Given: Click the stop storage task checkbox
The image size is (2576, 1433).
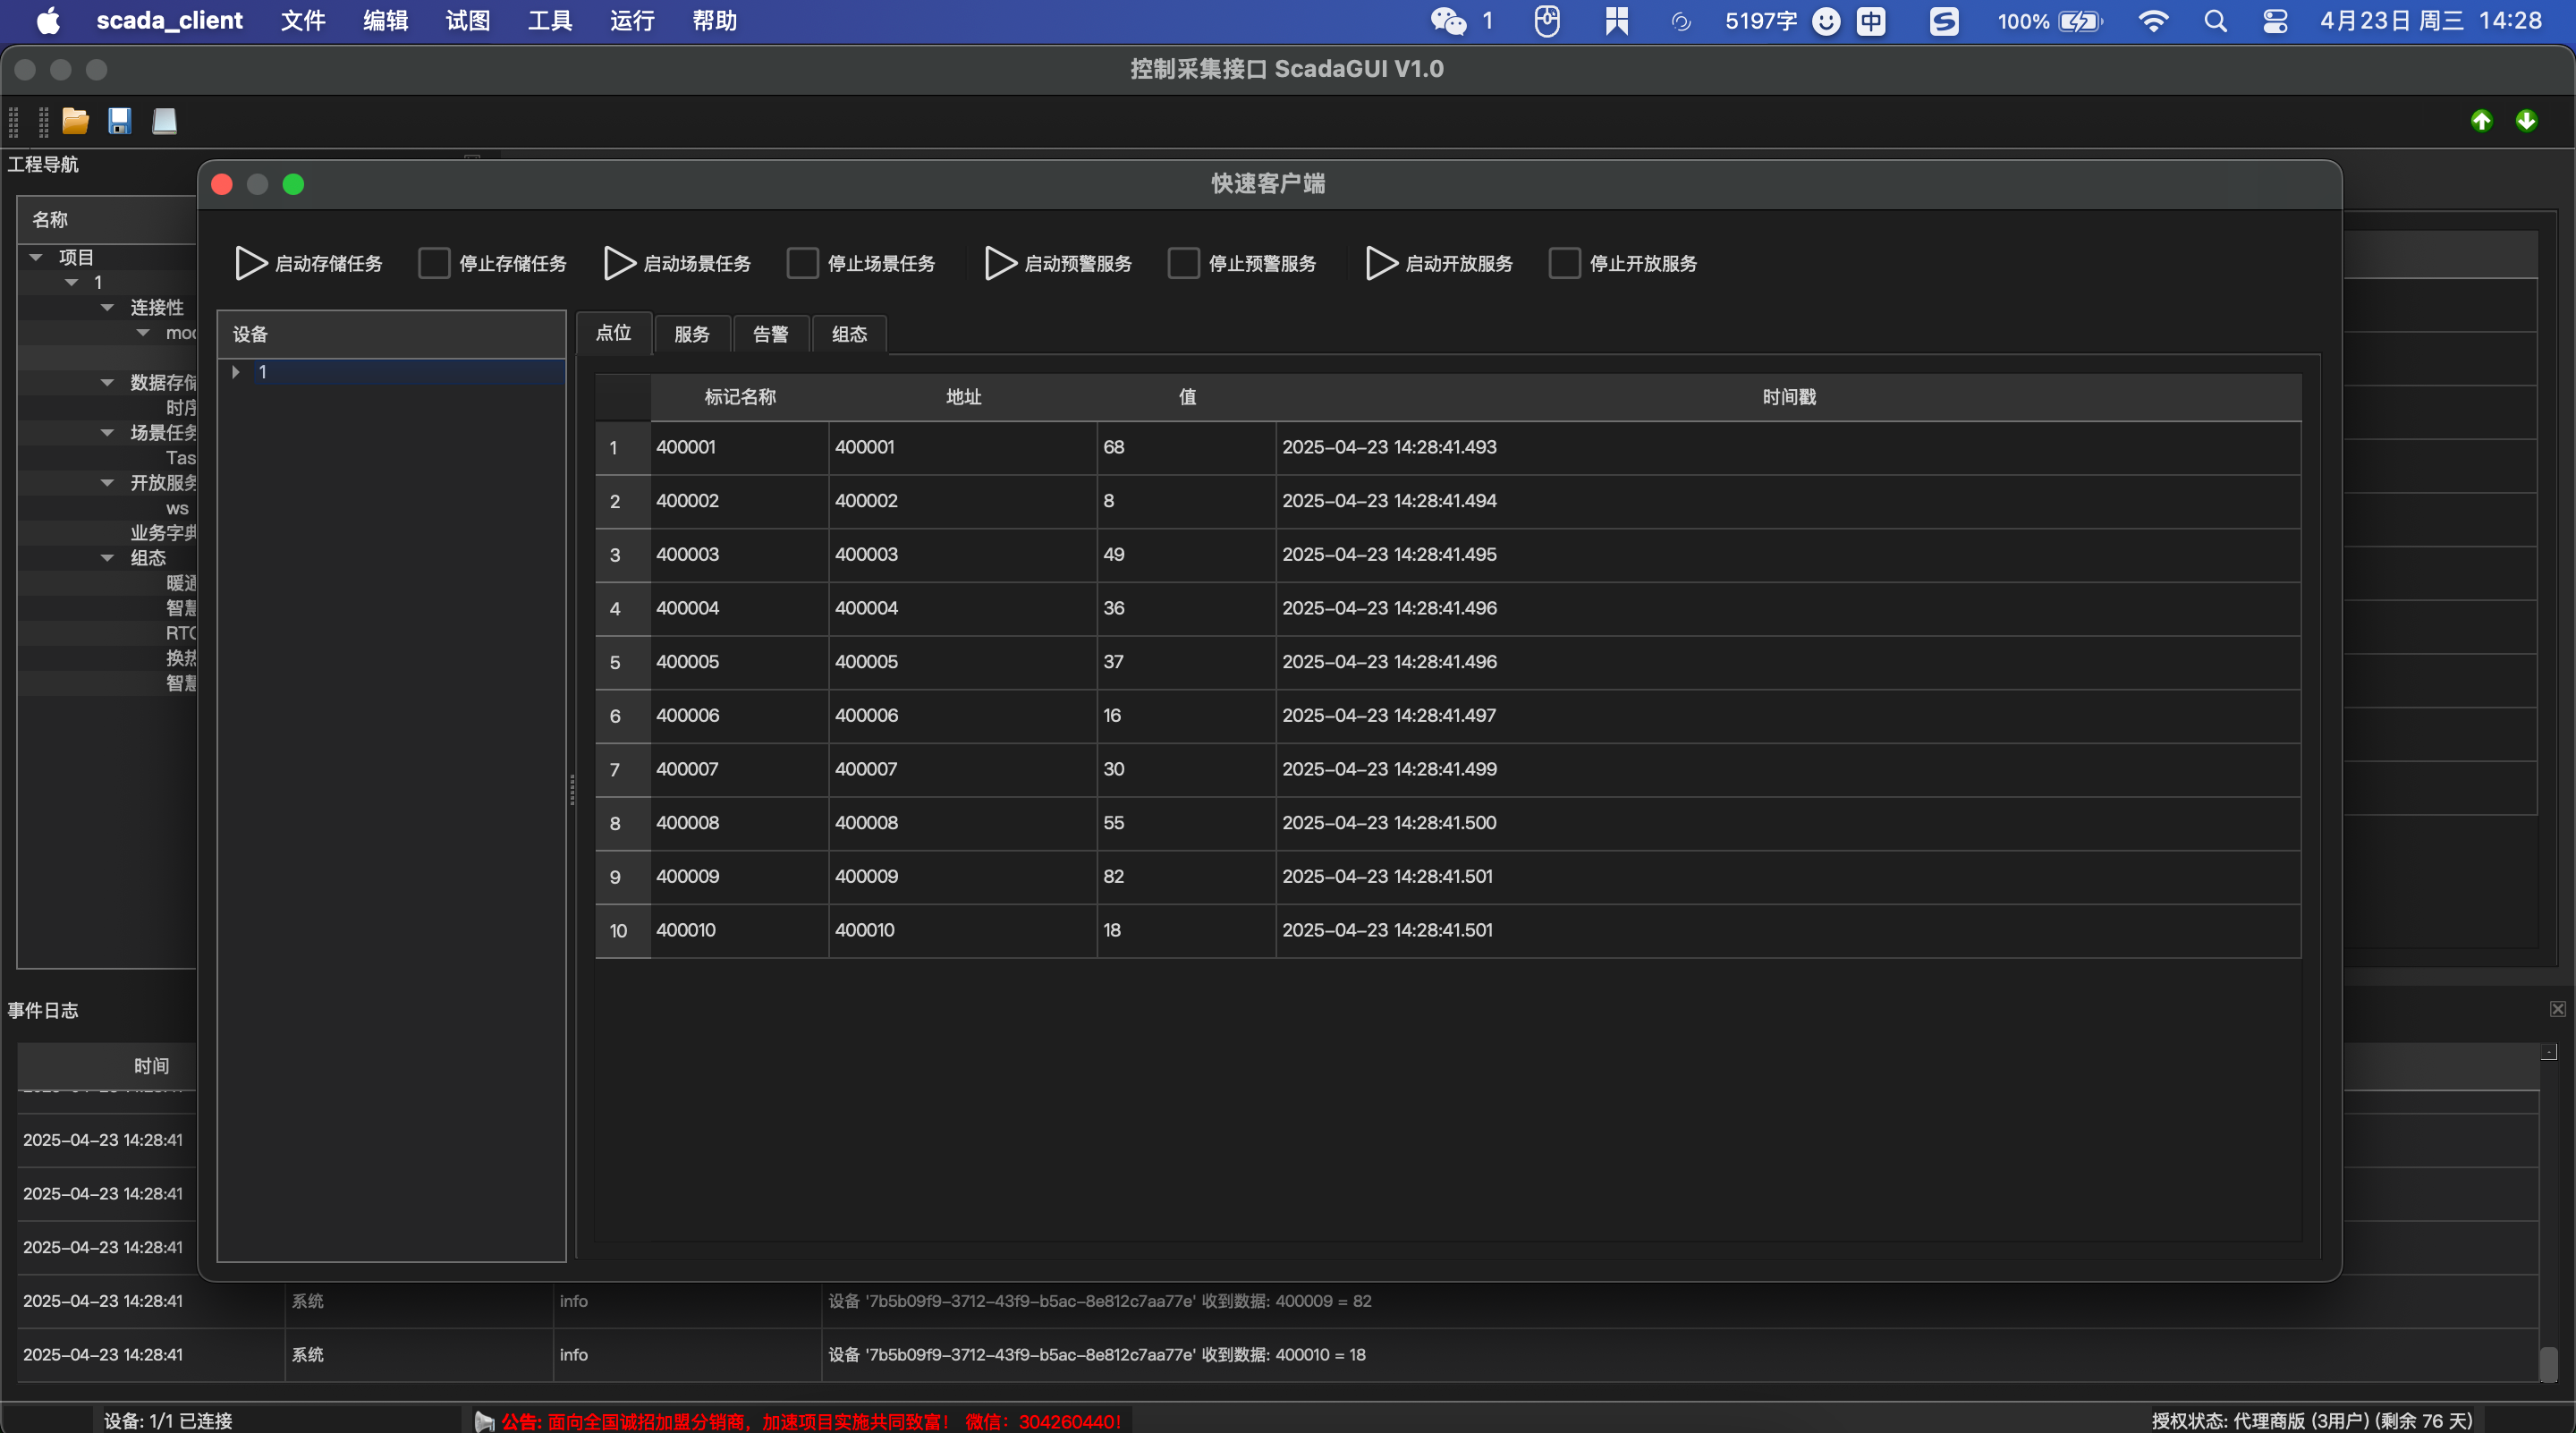Looking at the screenshot, I should click(x=434, y=263).
